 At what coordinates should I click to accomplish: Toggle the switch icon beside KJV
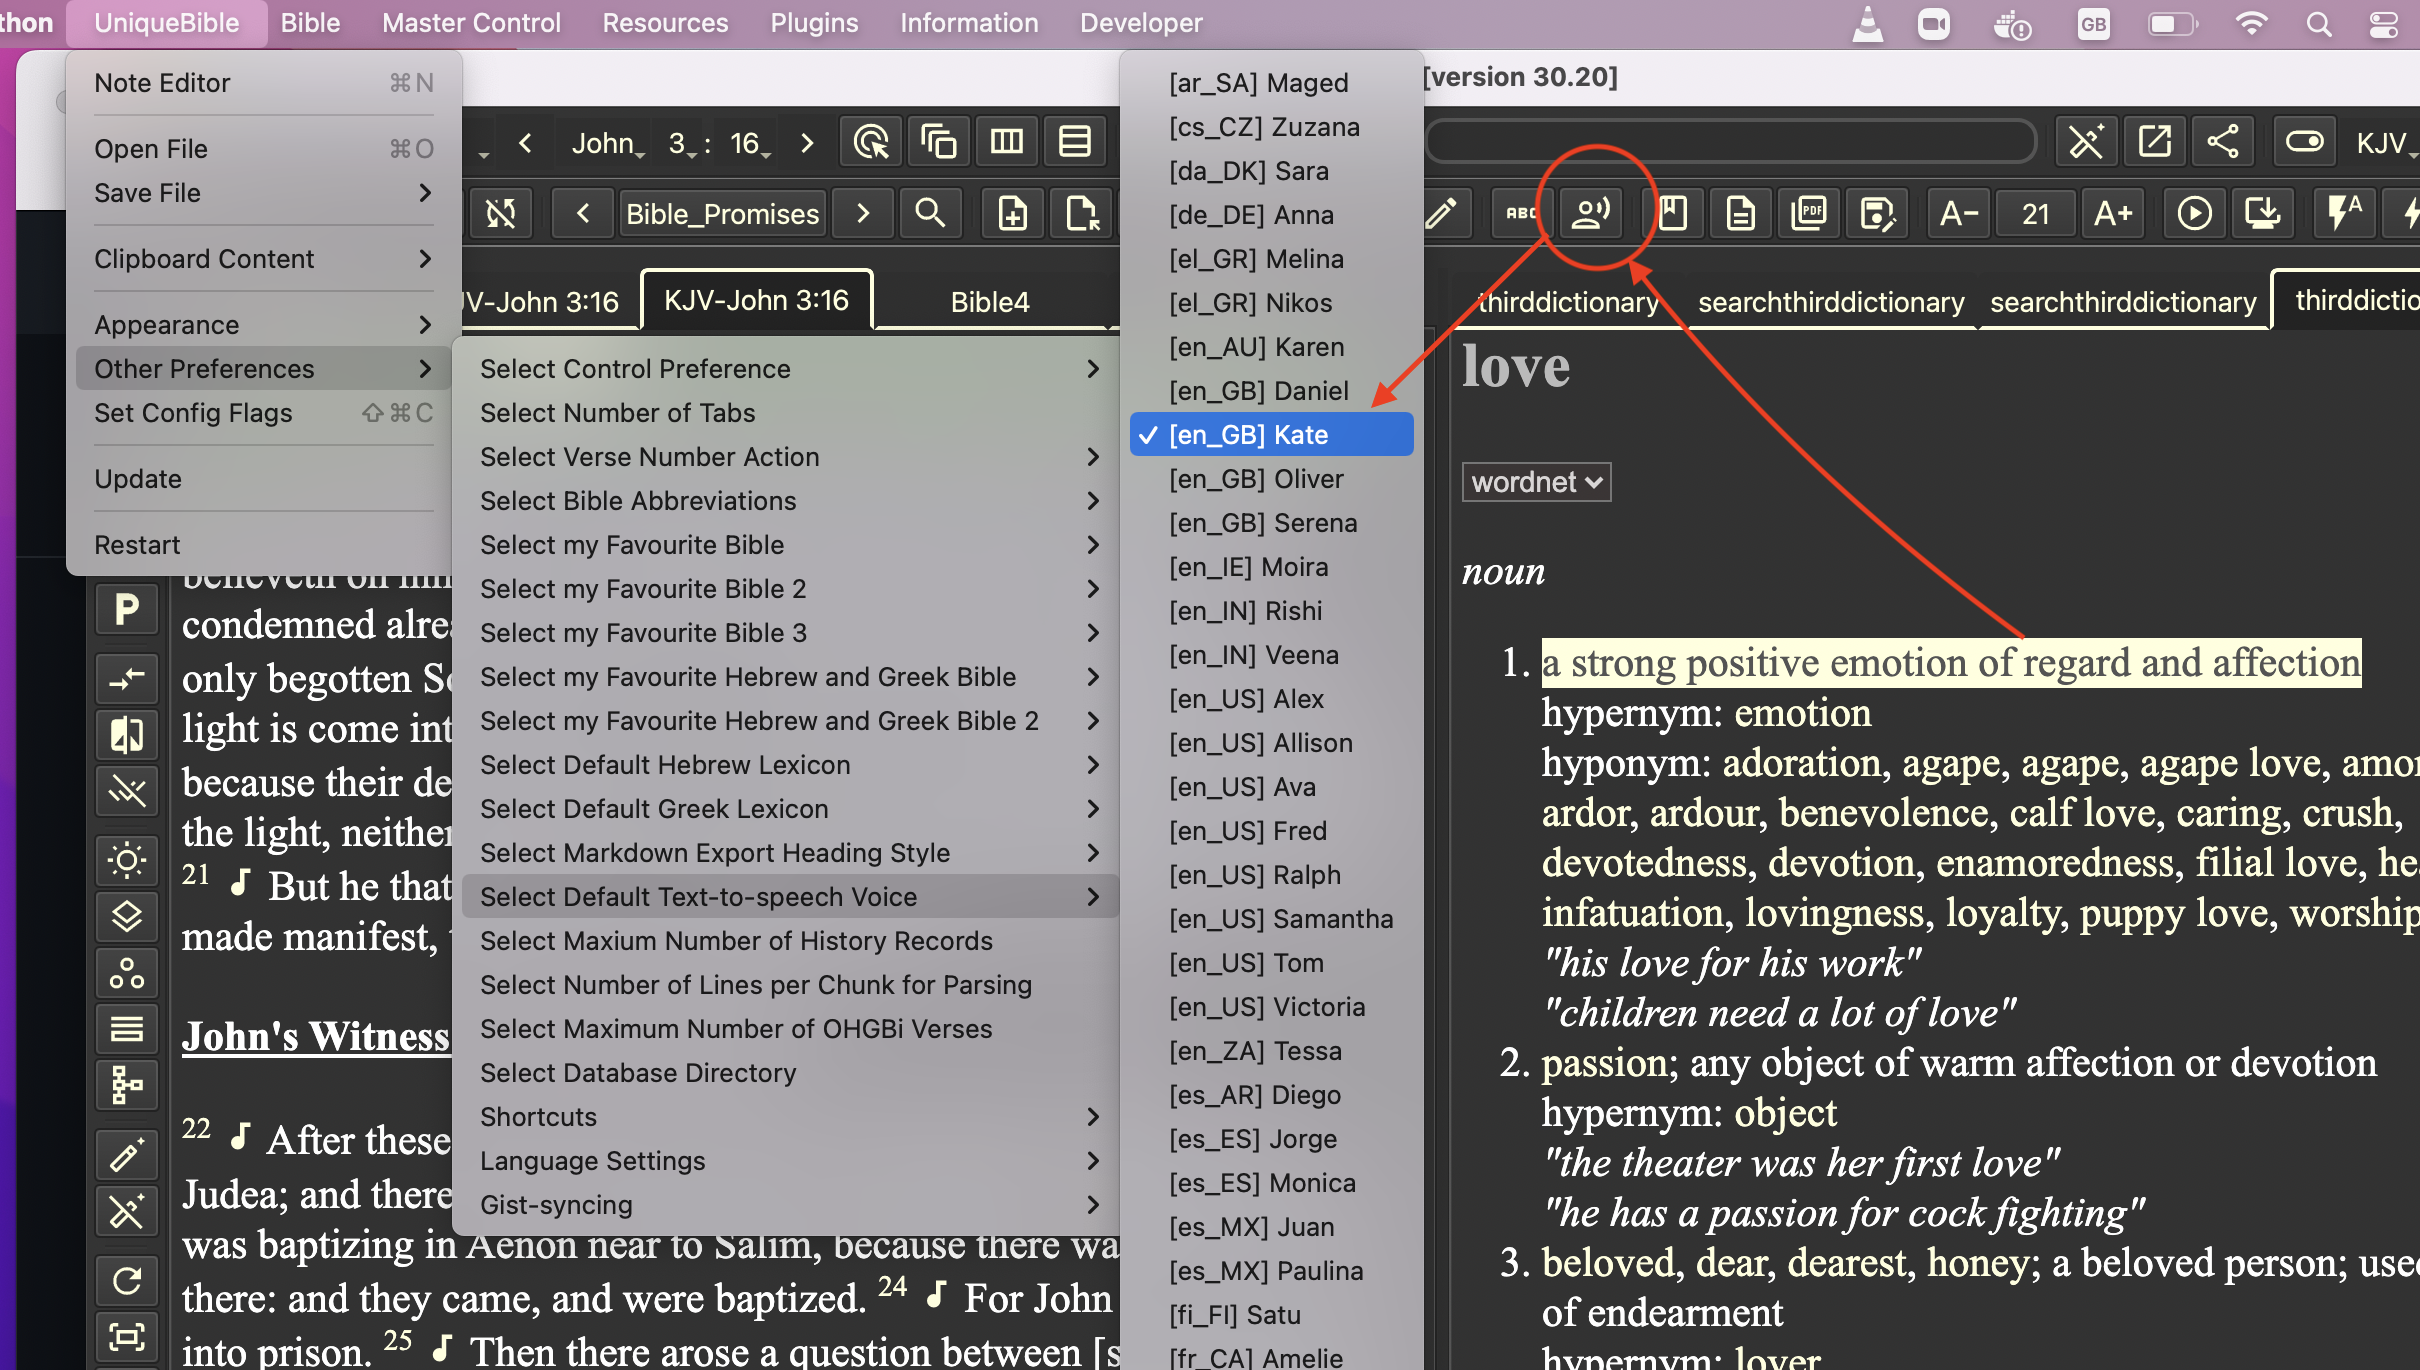2304,141
